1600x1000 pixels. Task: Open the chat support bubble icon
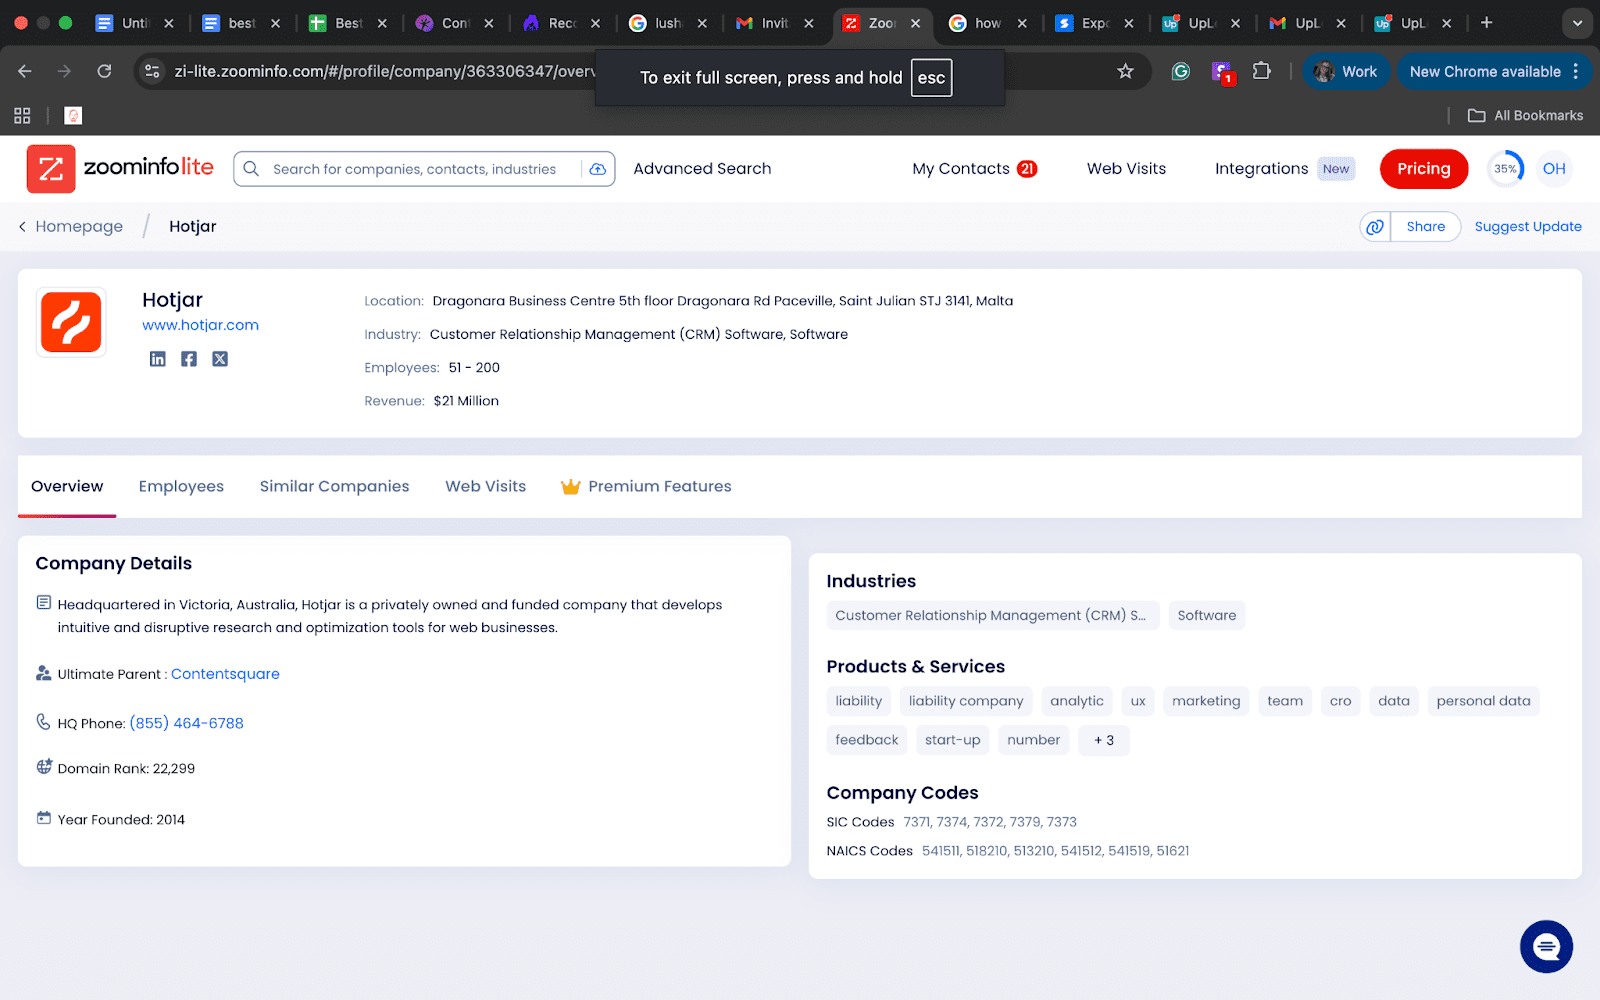pyautogui.click(x=1546, y=946)
